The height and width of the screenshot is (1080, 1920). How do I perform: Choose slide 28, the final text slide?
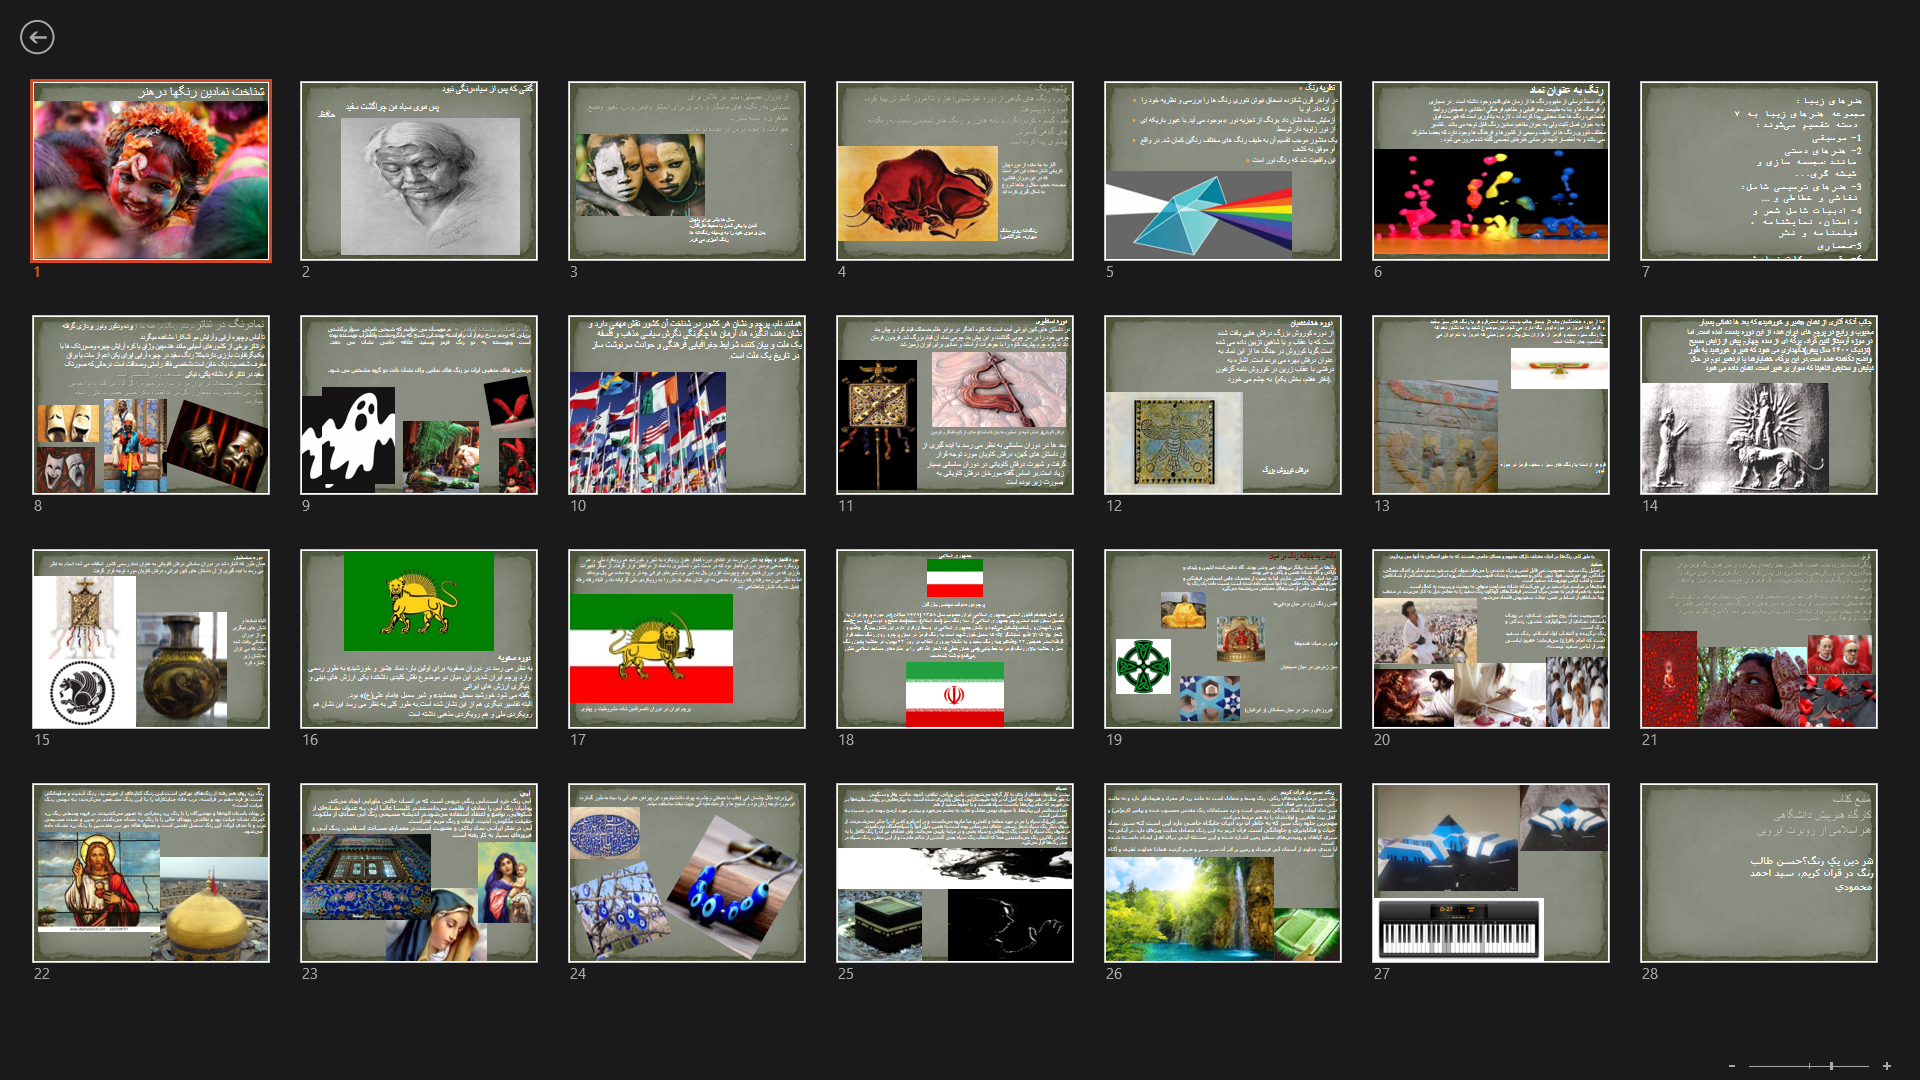point(1759,873)
